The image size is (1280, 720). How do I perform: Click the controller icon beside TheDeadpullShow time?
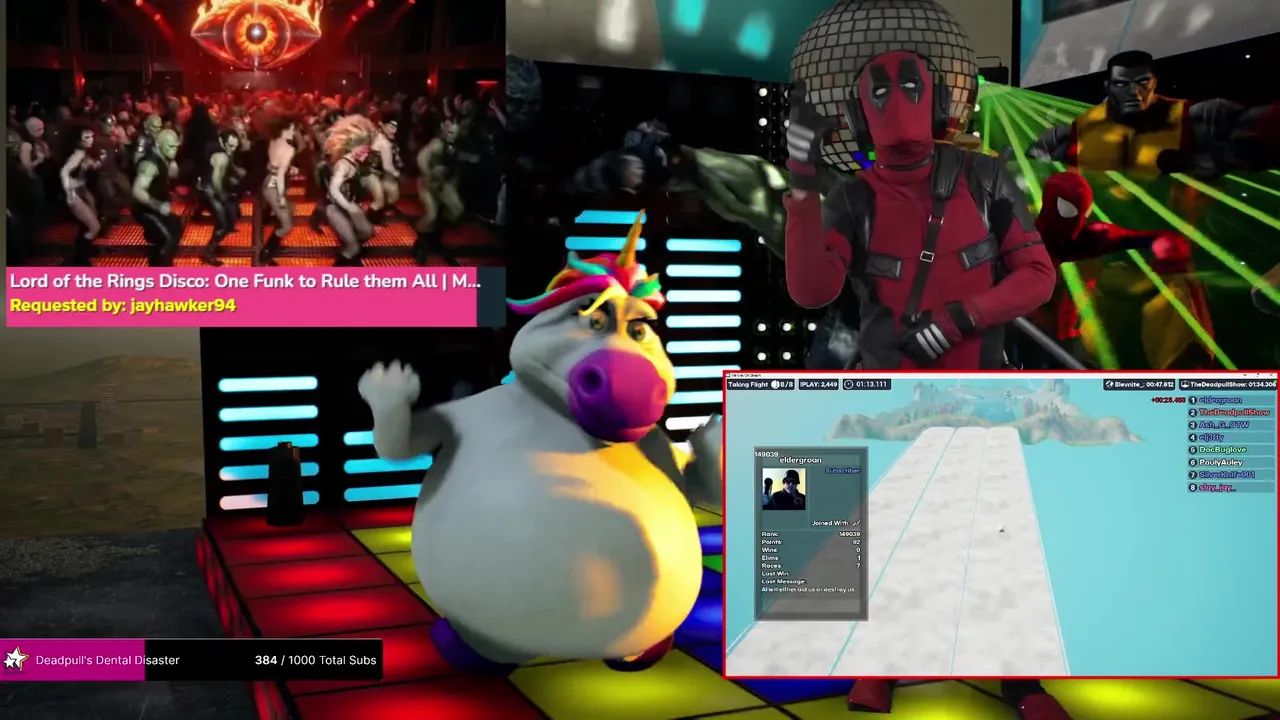[x=1187, y=384]
